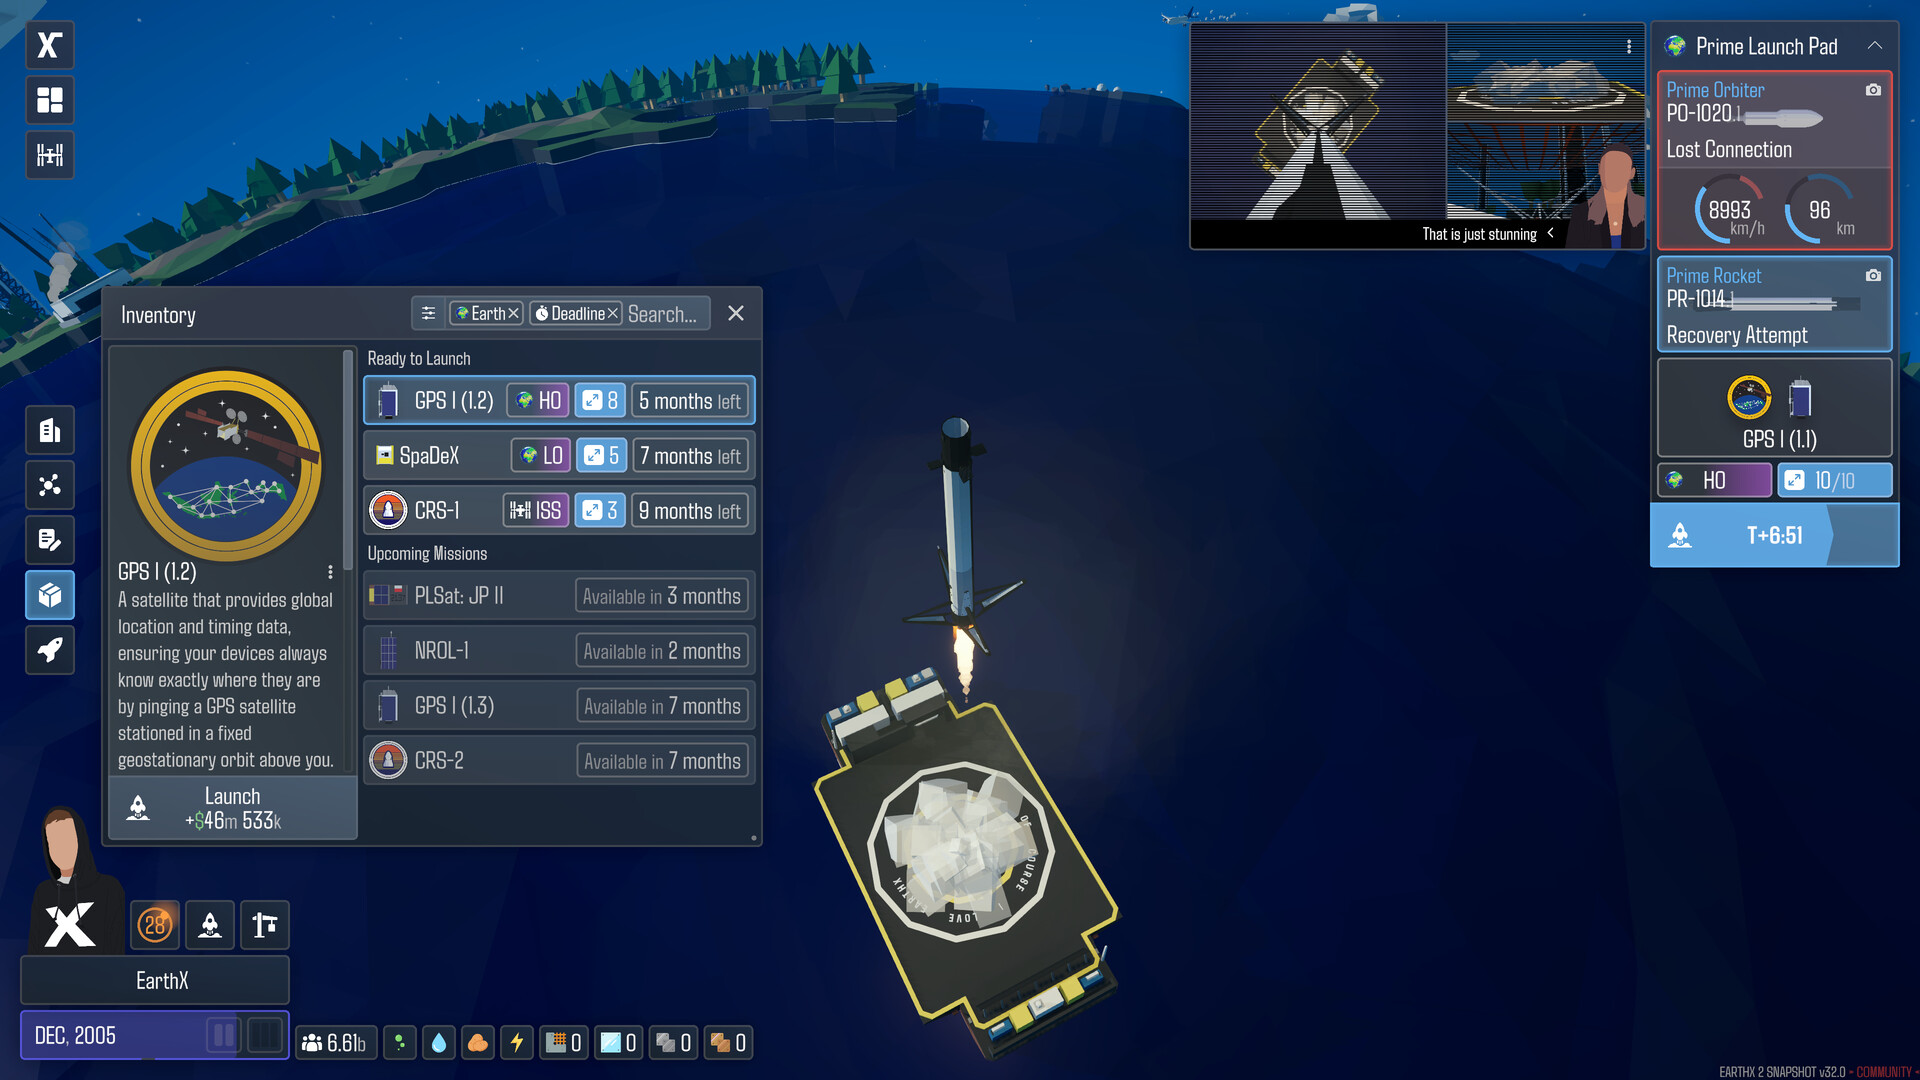Select the NROL-1 upcoming mission
The width and height of the screenshot is (1920, 1080).
[x=559, y=651]
